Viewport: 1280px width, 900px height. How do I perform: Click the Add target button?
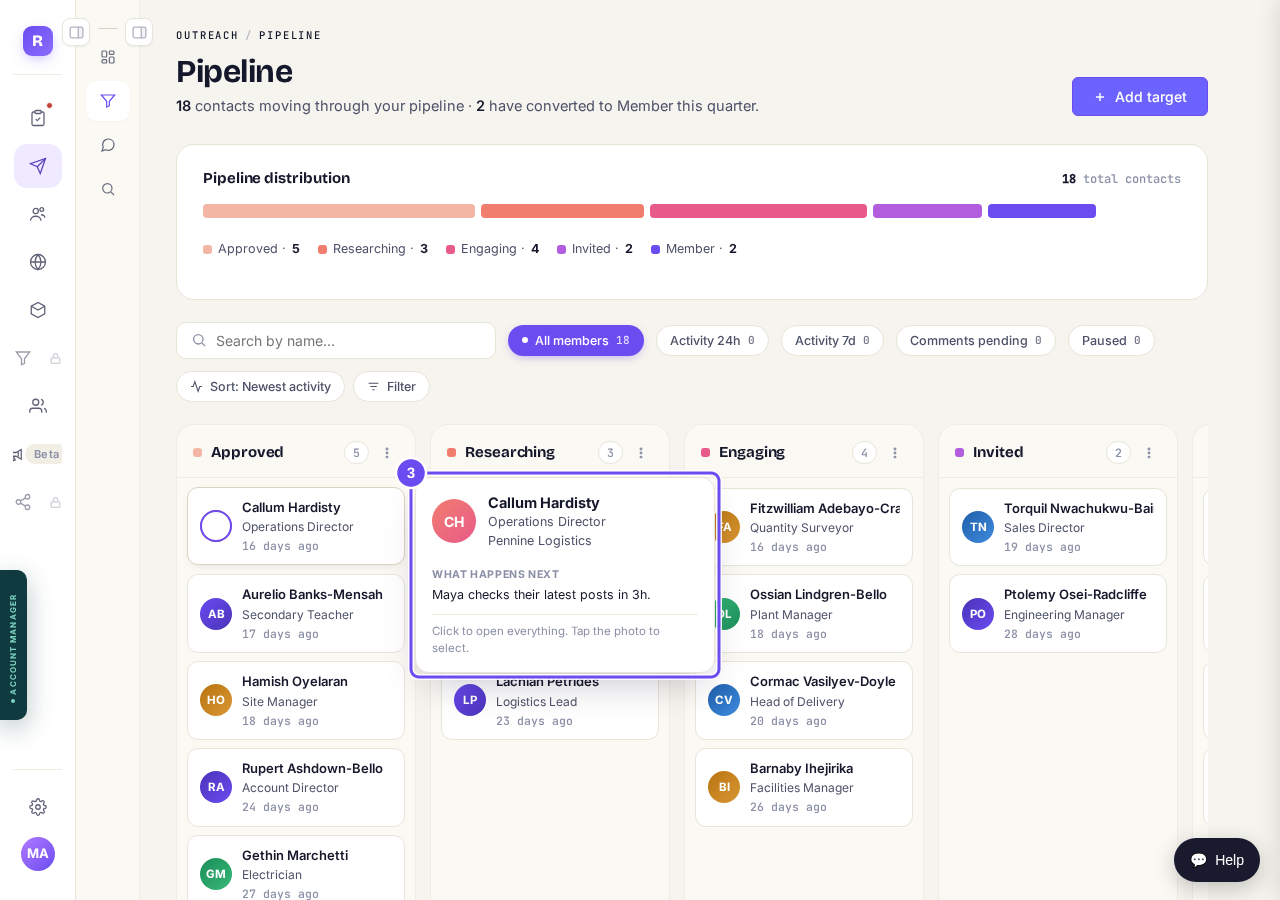[1140, 97]
